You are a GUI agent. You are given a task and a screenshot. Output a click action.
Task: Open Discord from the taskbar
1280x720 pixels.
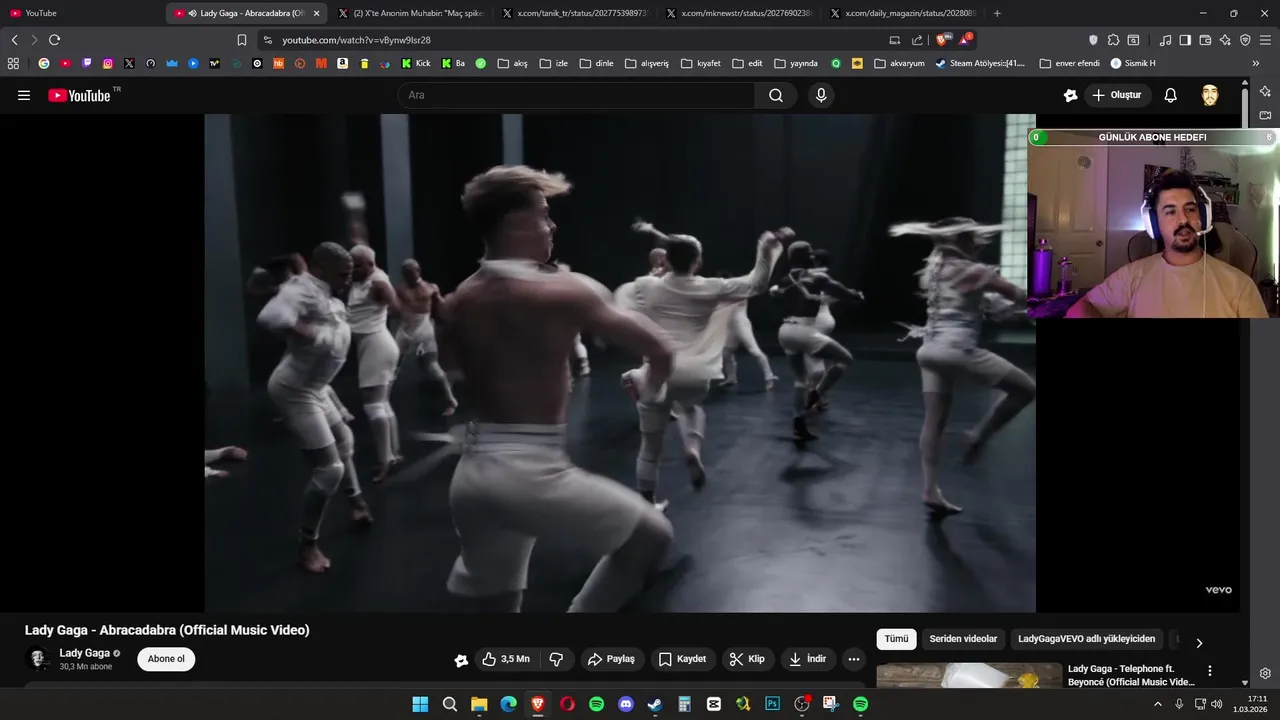(626, 704)
